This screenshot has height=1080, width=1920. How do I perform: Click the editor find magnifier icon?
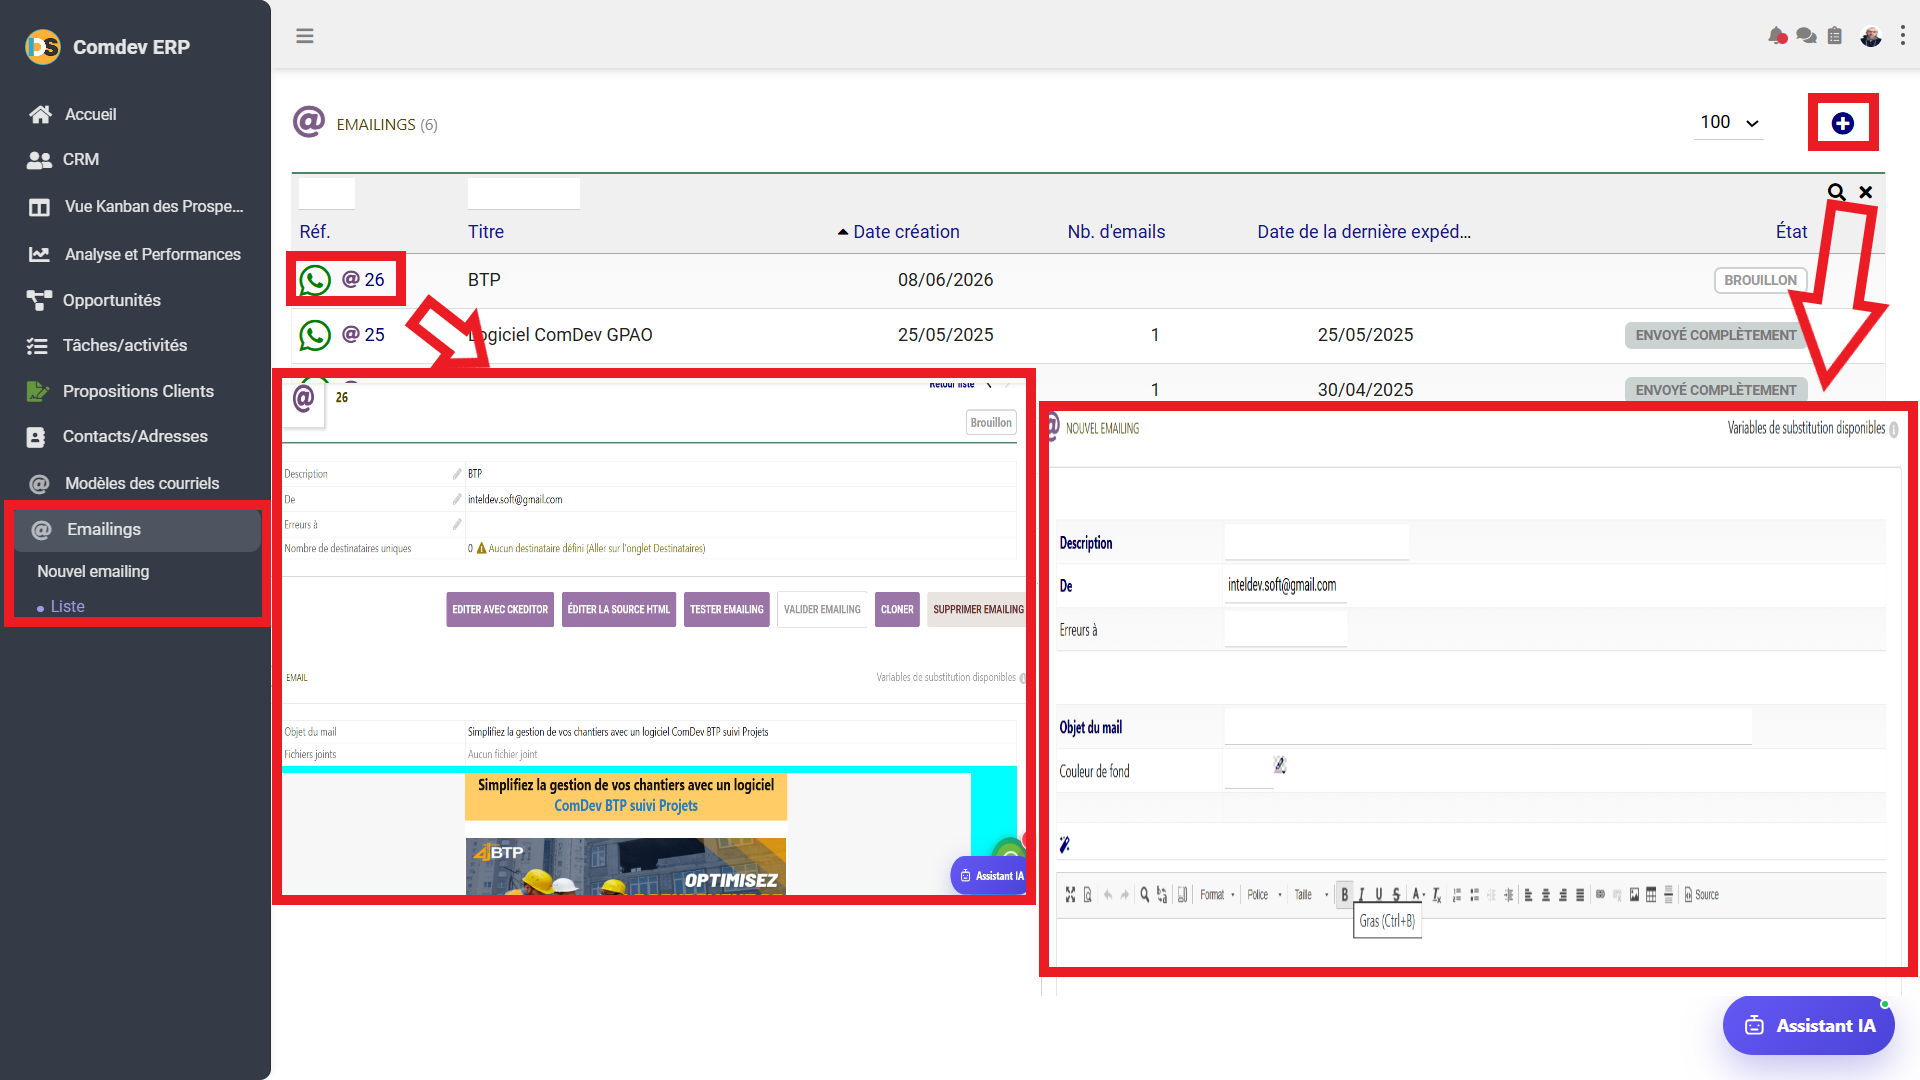pyautogui.click(x=1145, y=895)
